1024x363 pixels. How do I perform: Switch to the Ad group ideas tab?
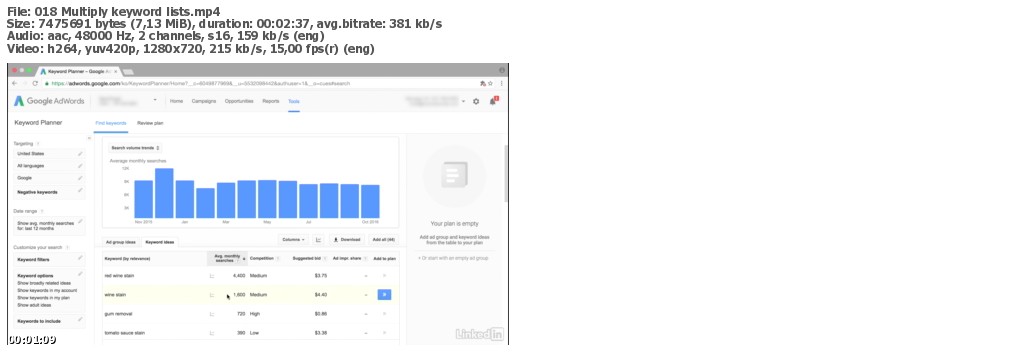(121, 242)
